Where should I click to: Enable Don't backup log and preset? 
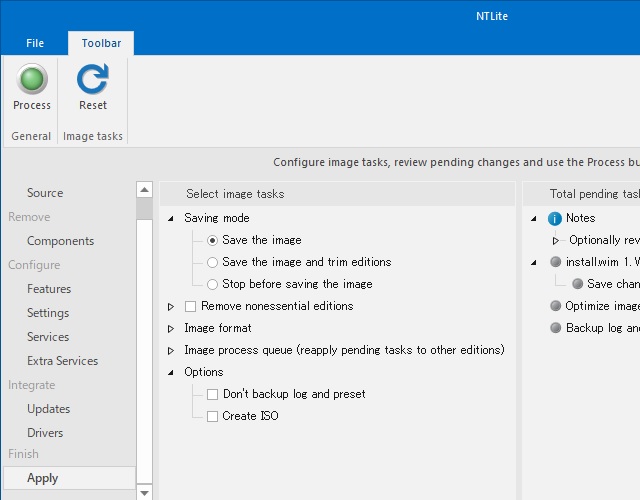(x=212, y=394)
